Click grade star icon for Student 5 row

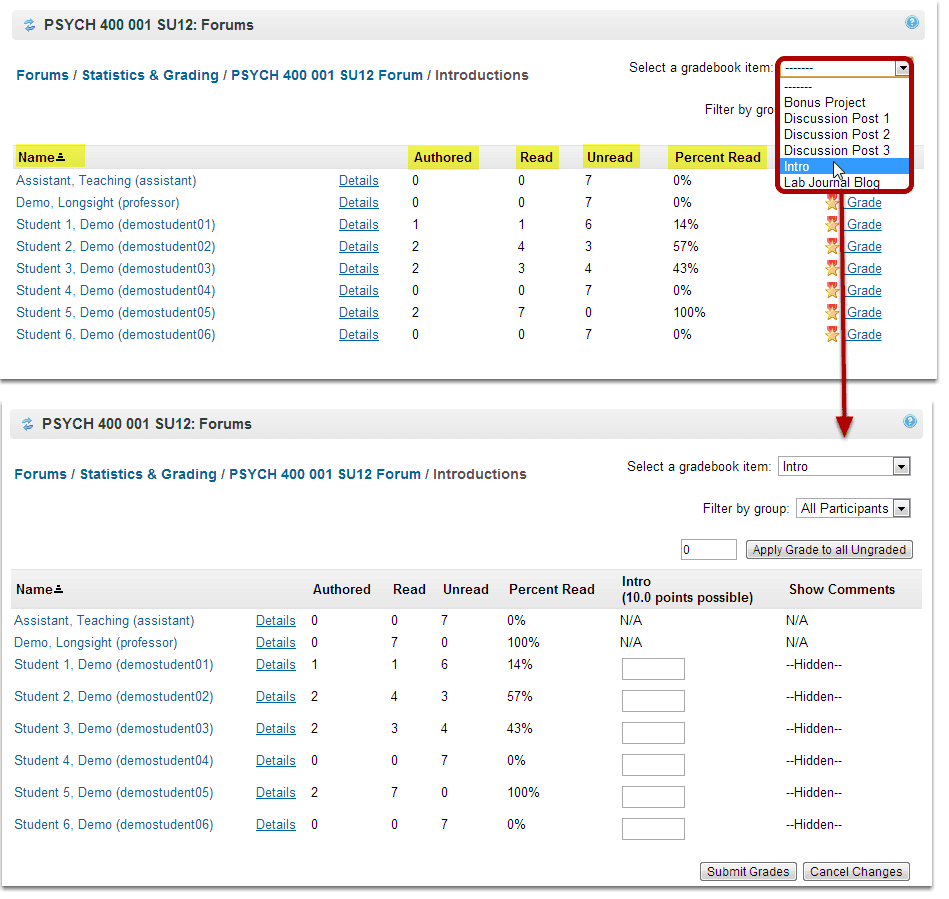[832, 312]
